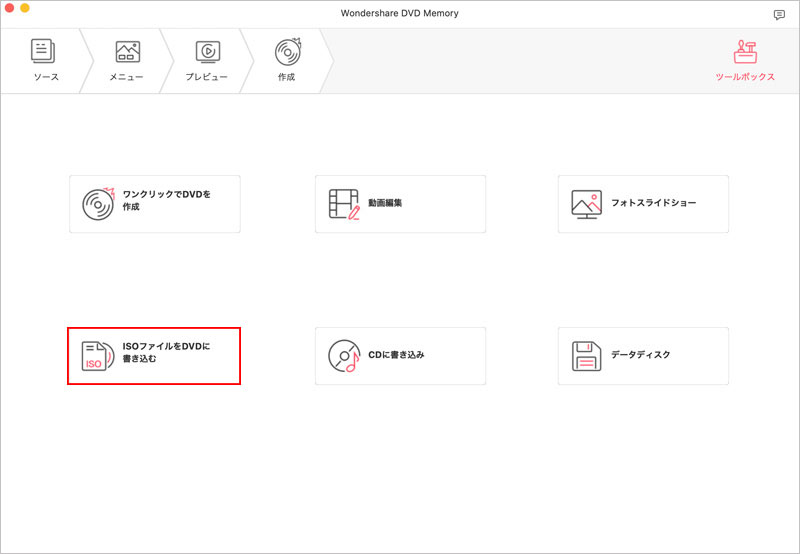Select the プレビュー tab label
Image resolution: width=800 pixels, height=554 pixels.
coord(206,77)
